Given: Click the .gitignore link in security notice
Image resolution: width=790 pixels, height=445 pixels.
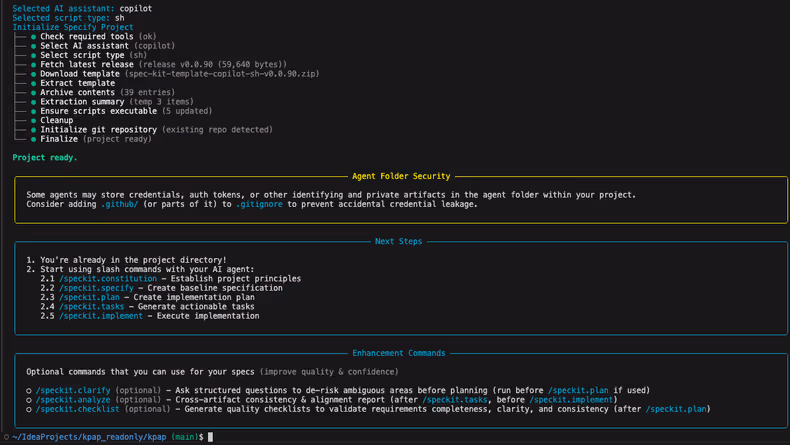Looking at the screenshot, I should pyautogui.click(x=259, y=204).
